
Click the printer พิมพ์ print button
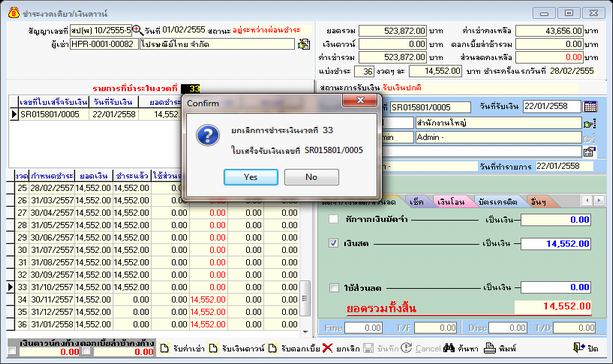click(500, 348)
